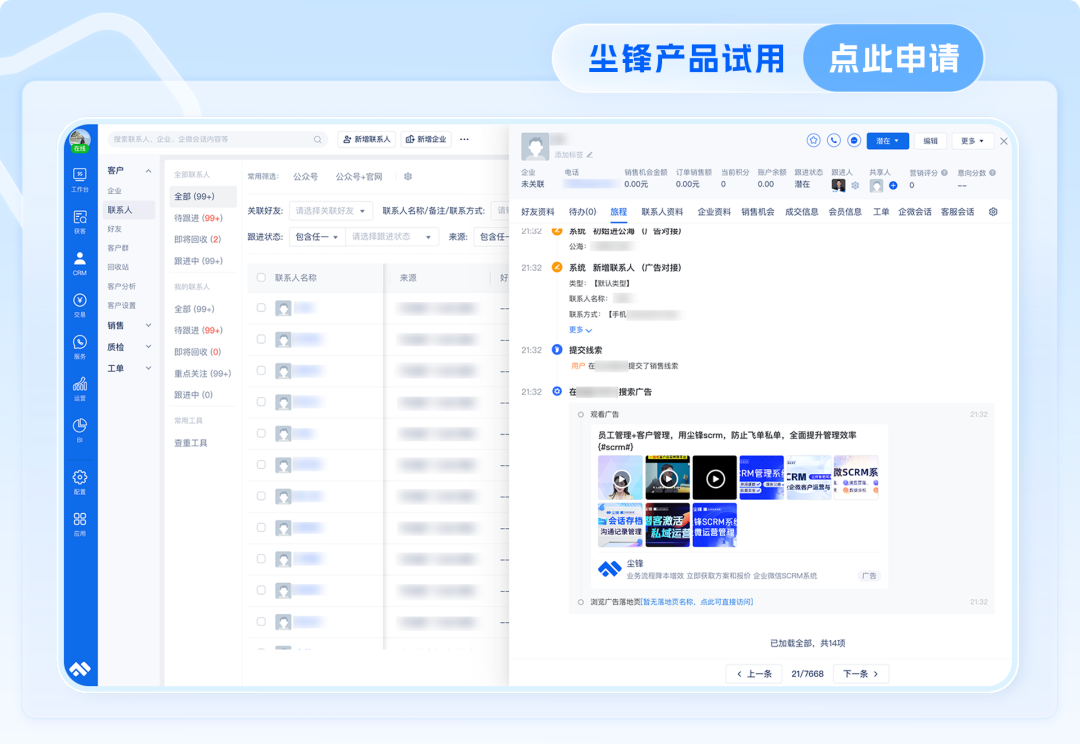Screen dimensions: 1080x744
Task: Open the 配置 settings sidebar icon
Action: coord(80,482)
